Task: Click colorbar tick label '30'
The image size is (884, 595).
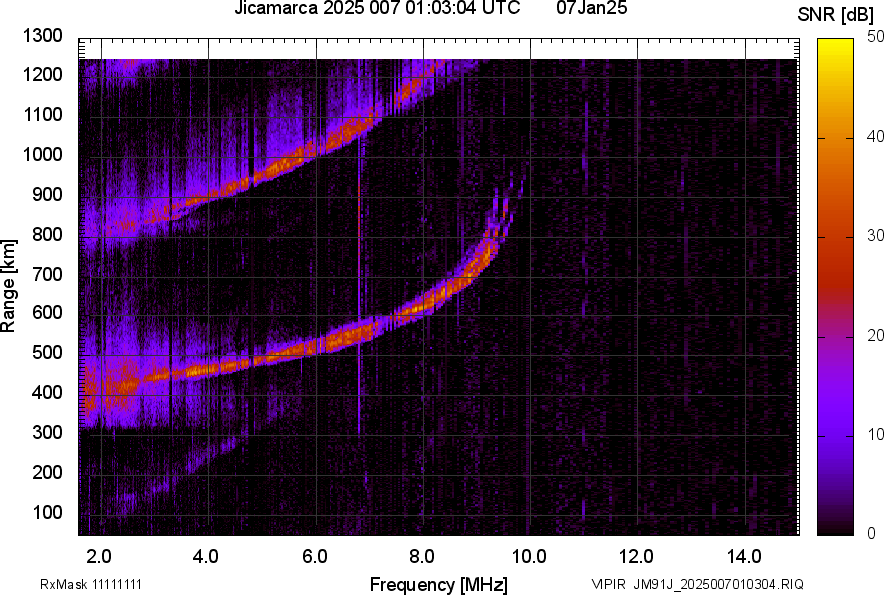Action: click(875, 236)
